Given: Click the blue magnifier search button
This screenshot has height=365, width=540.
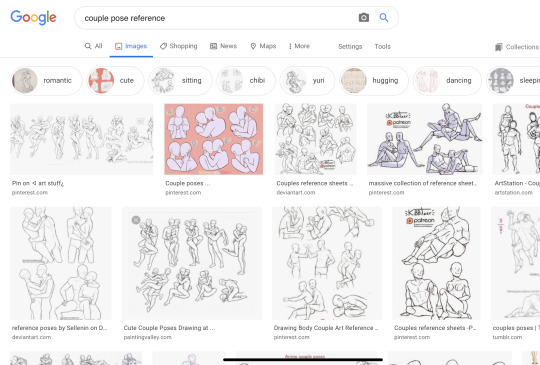Looking at the screenshot, I should (x=384, y=17).
